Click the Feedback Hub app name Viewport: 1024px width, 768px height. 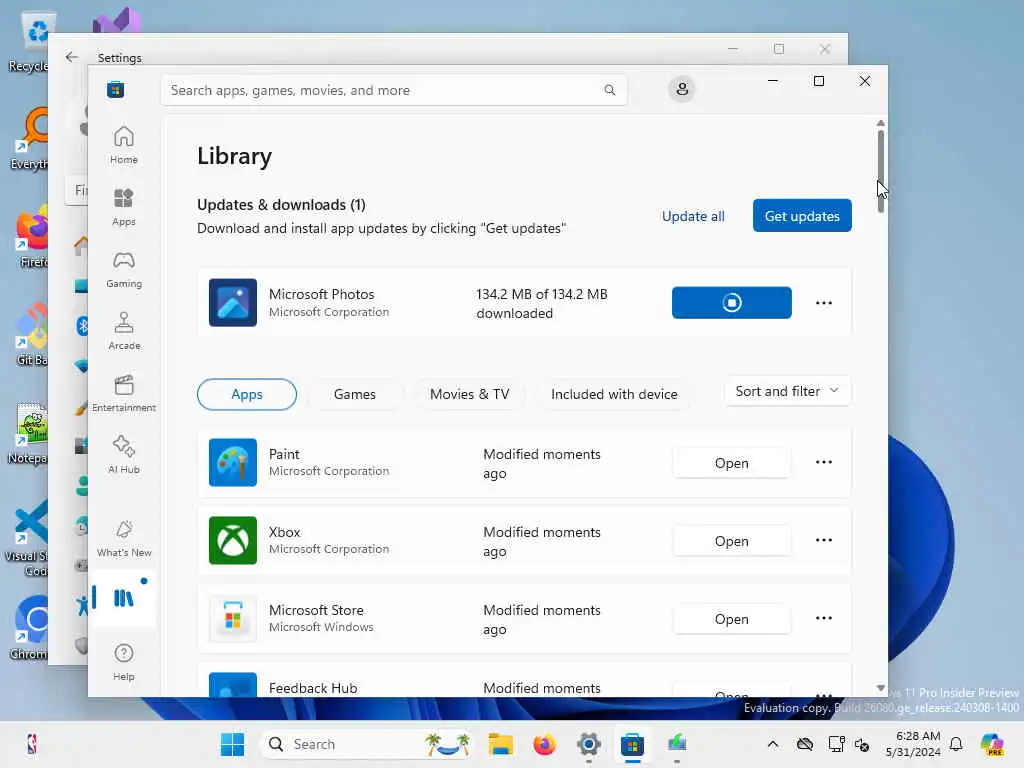(313, 688)
